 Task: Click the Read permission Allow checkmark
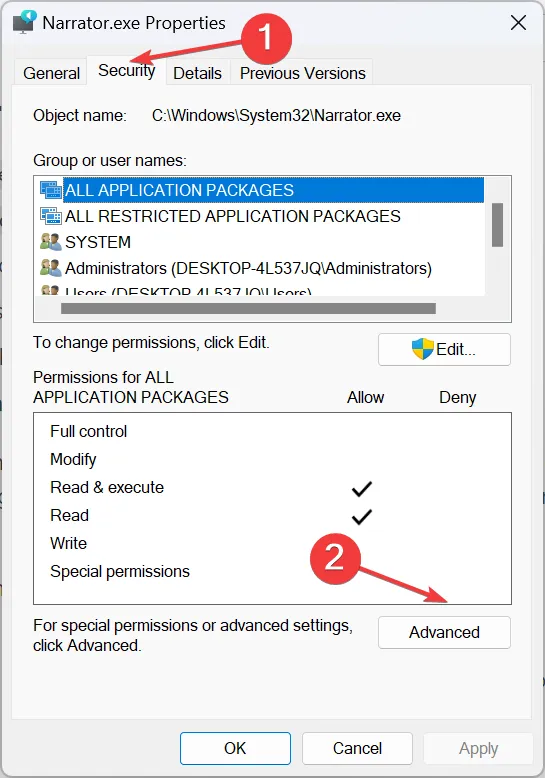pyautogui.click(x=361, y=517)
